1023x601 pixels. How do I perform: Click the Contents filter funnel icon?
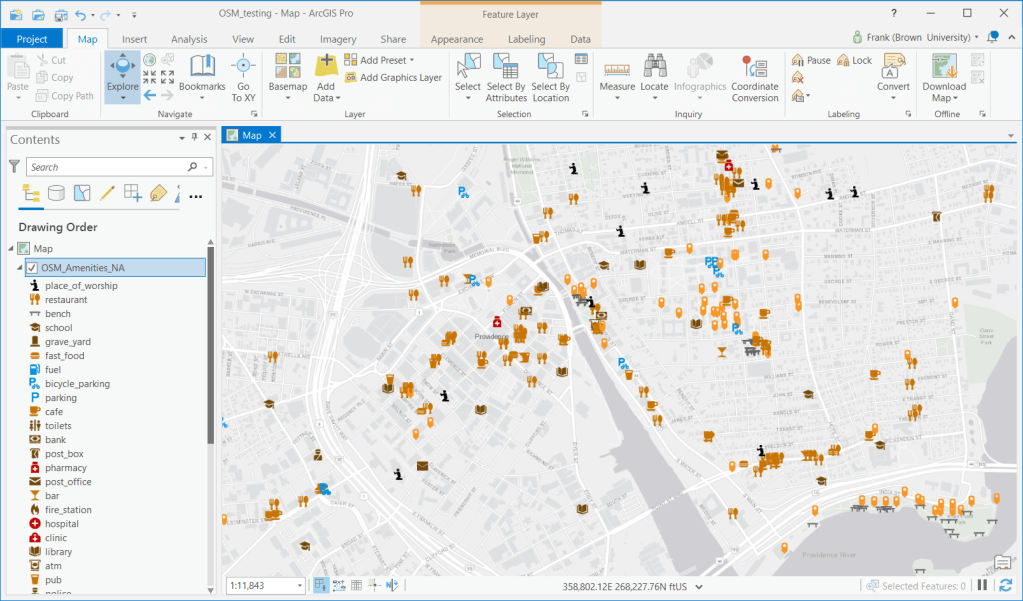point(12,167)
